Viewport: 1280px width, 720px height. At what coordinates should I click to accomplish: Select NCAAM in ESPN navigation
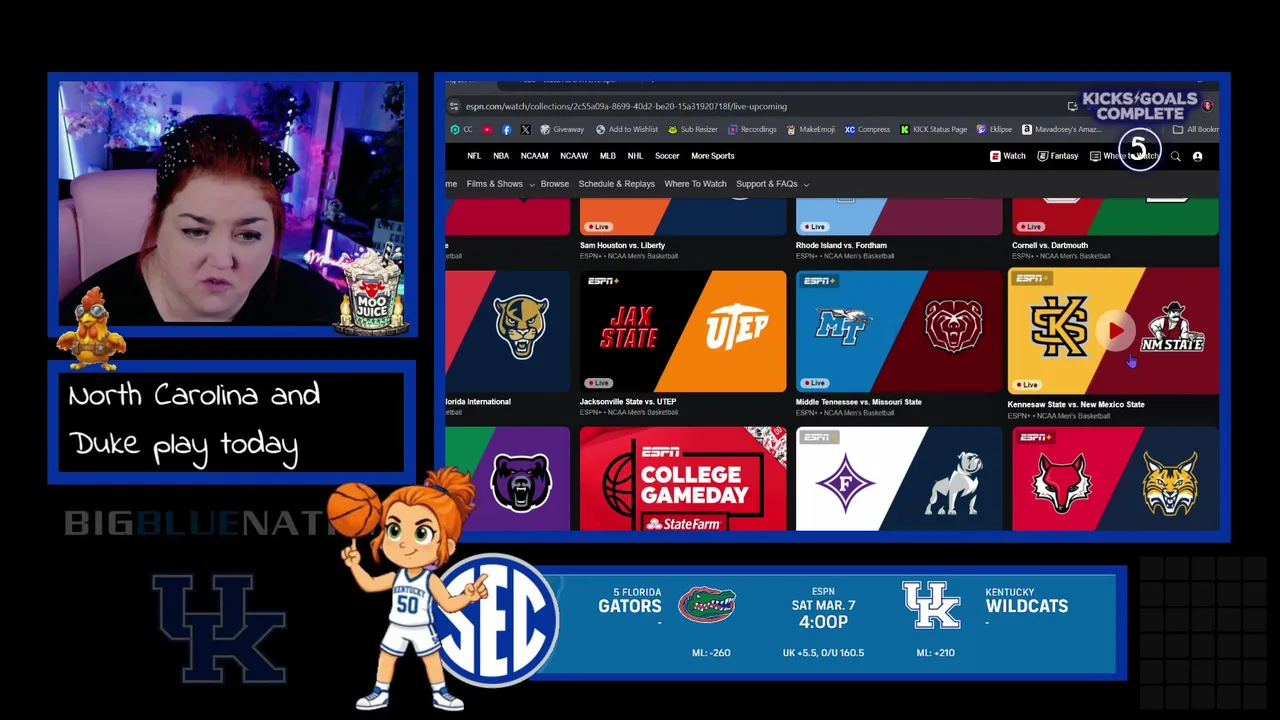click(534, 156)
